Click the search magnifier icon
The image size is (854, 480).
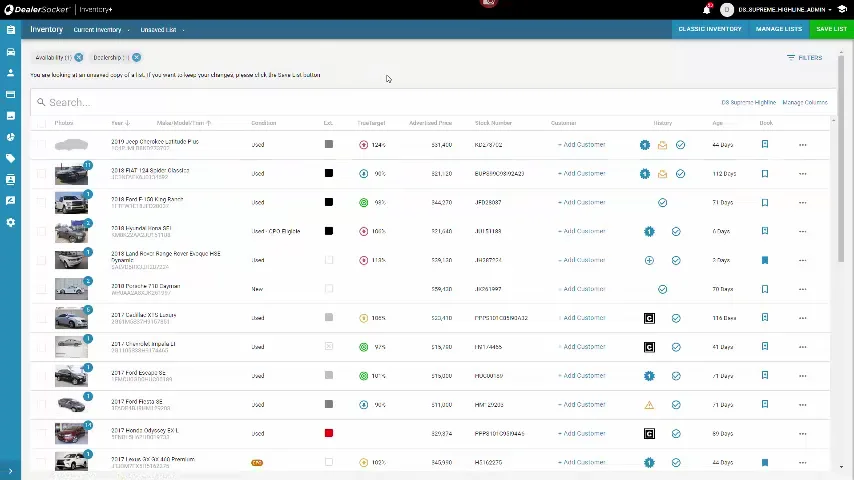click(41, 102)
